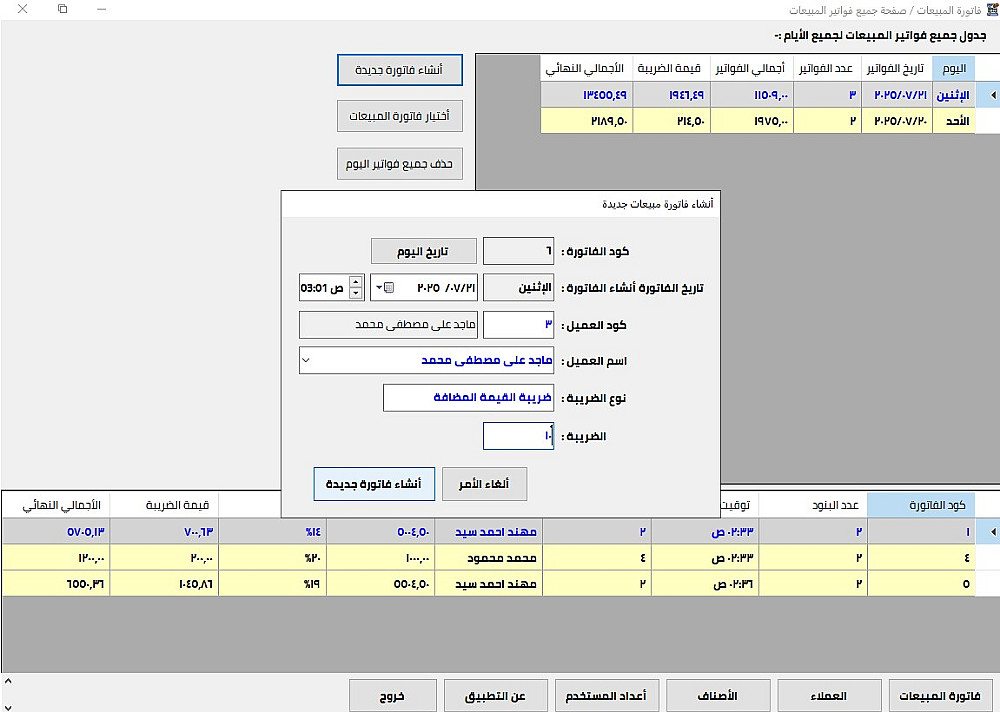Click the عدد الفواتير column header

coord(827,68)
